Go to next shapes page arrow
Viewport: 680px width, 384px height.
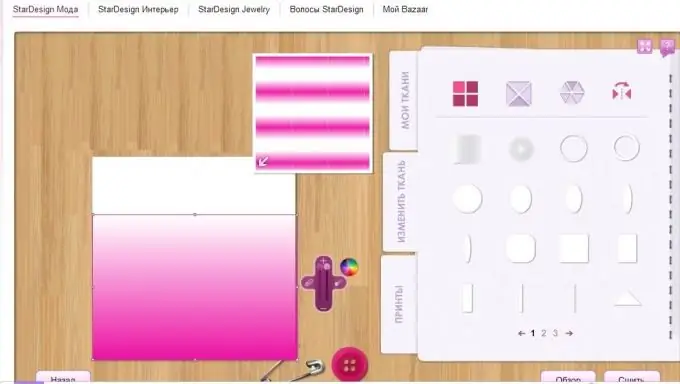tap(569, 333)
